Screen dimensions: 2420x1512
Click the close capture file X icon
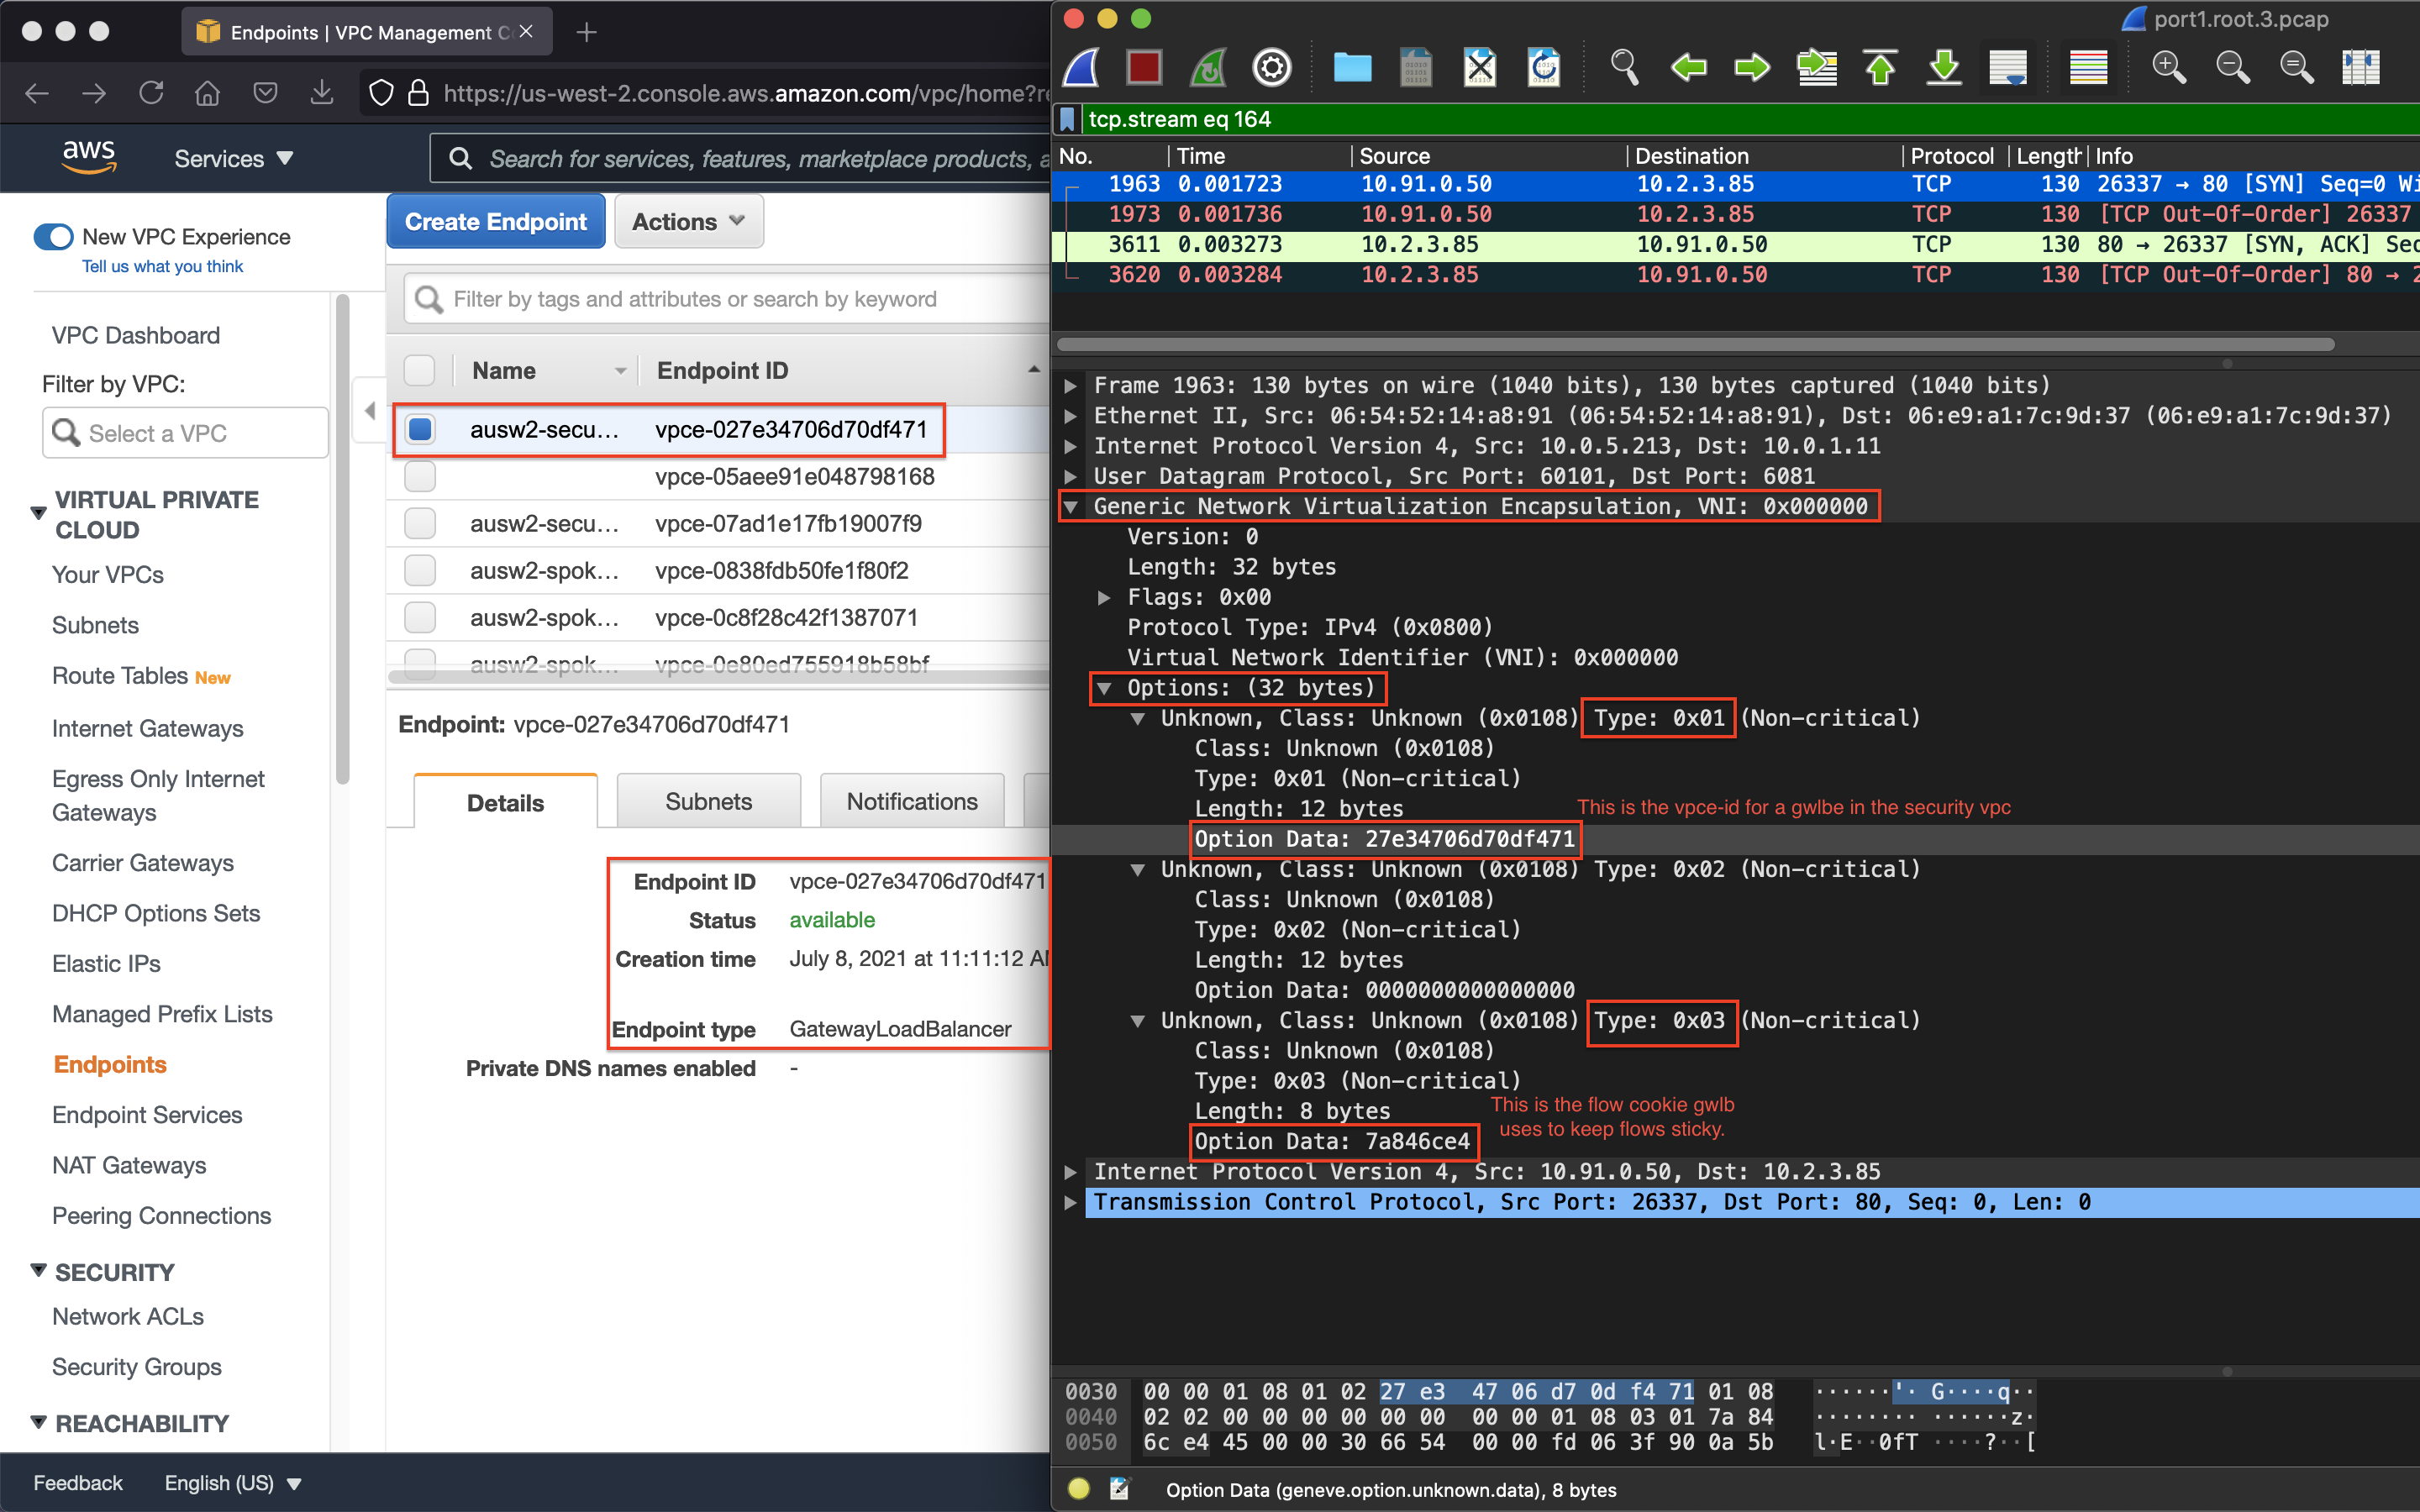(x=1480, y=68)
